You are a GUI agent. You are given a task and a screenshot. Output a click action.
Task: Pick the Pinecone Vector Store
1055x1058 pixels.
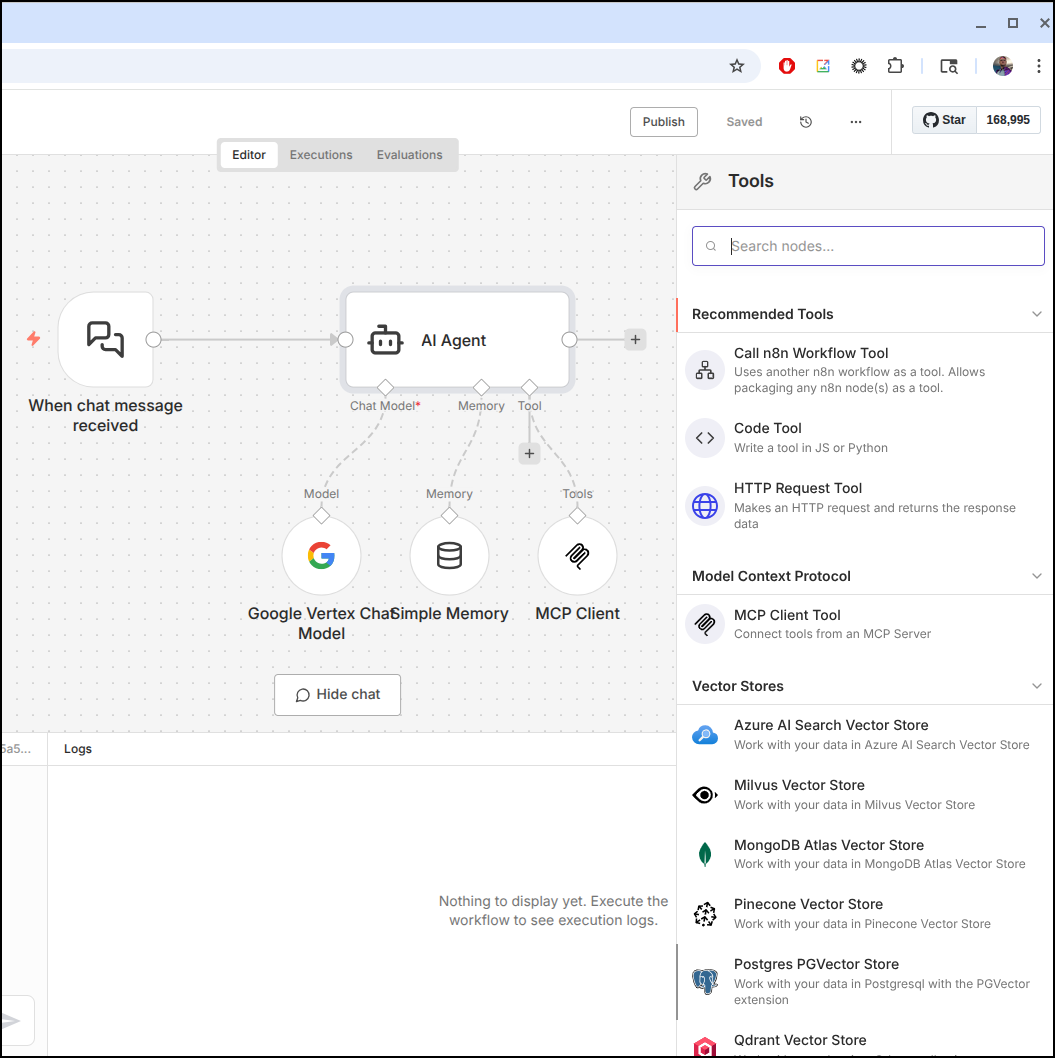point(808,913)
